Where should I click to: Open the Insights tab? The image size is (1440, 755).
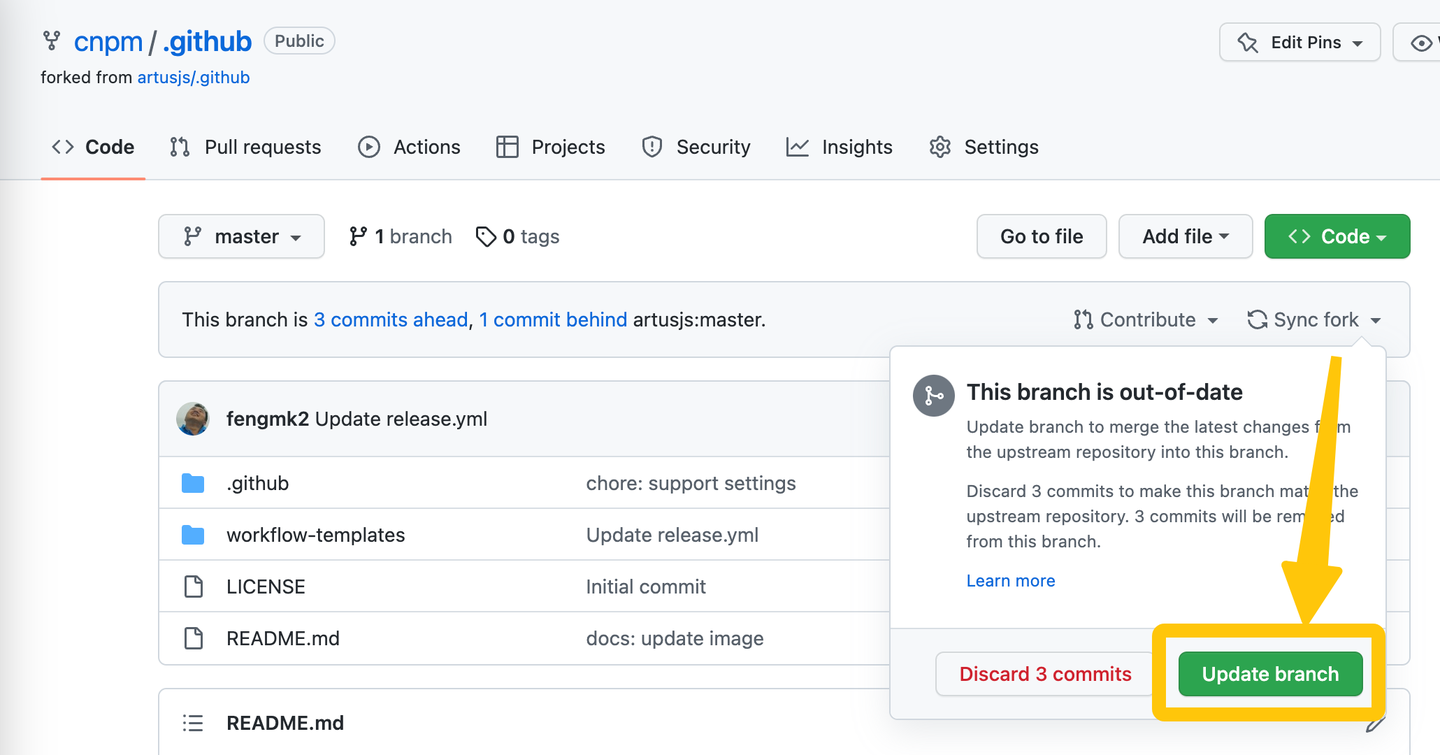click(840, 147)
